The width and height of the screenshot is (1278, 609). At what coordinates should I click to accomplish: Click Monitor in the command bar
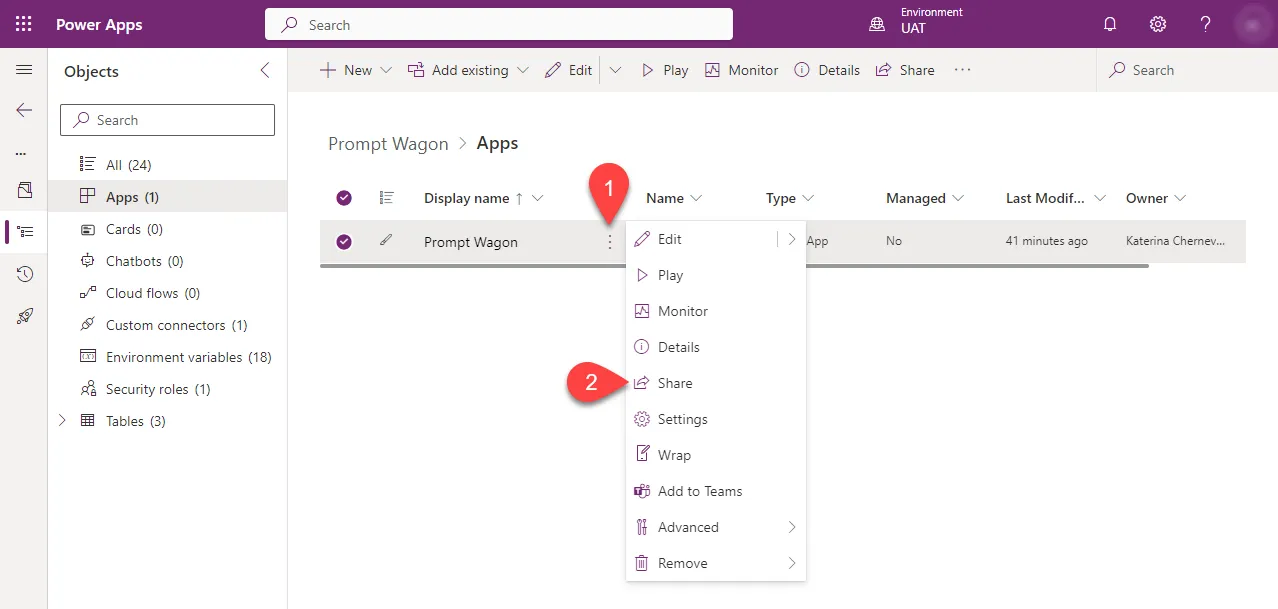[741, 70]
